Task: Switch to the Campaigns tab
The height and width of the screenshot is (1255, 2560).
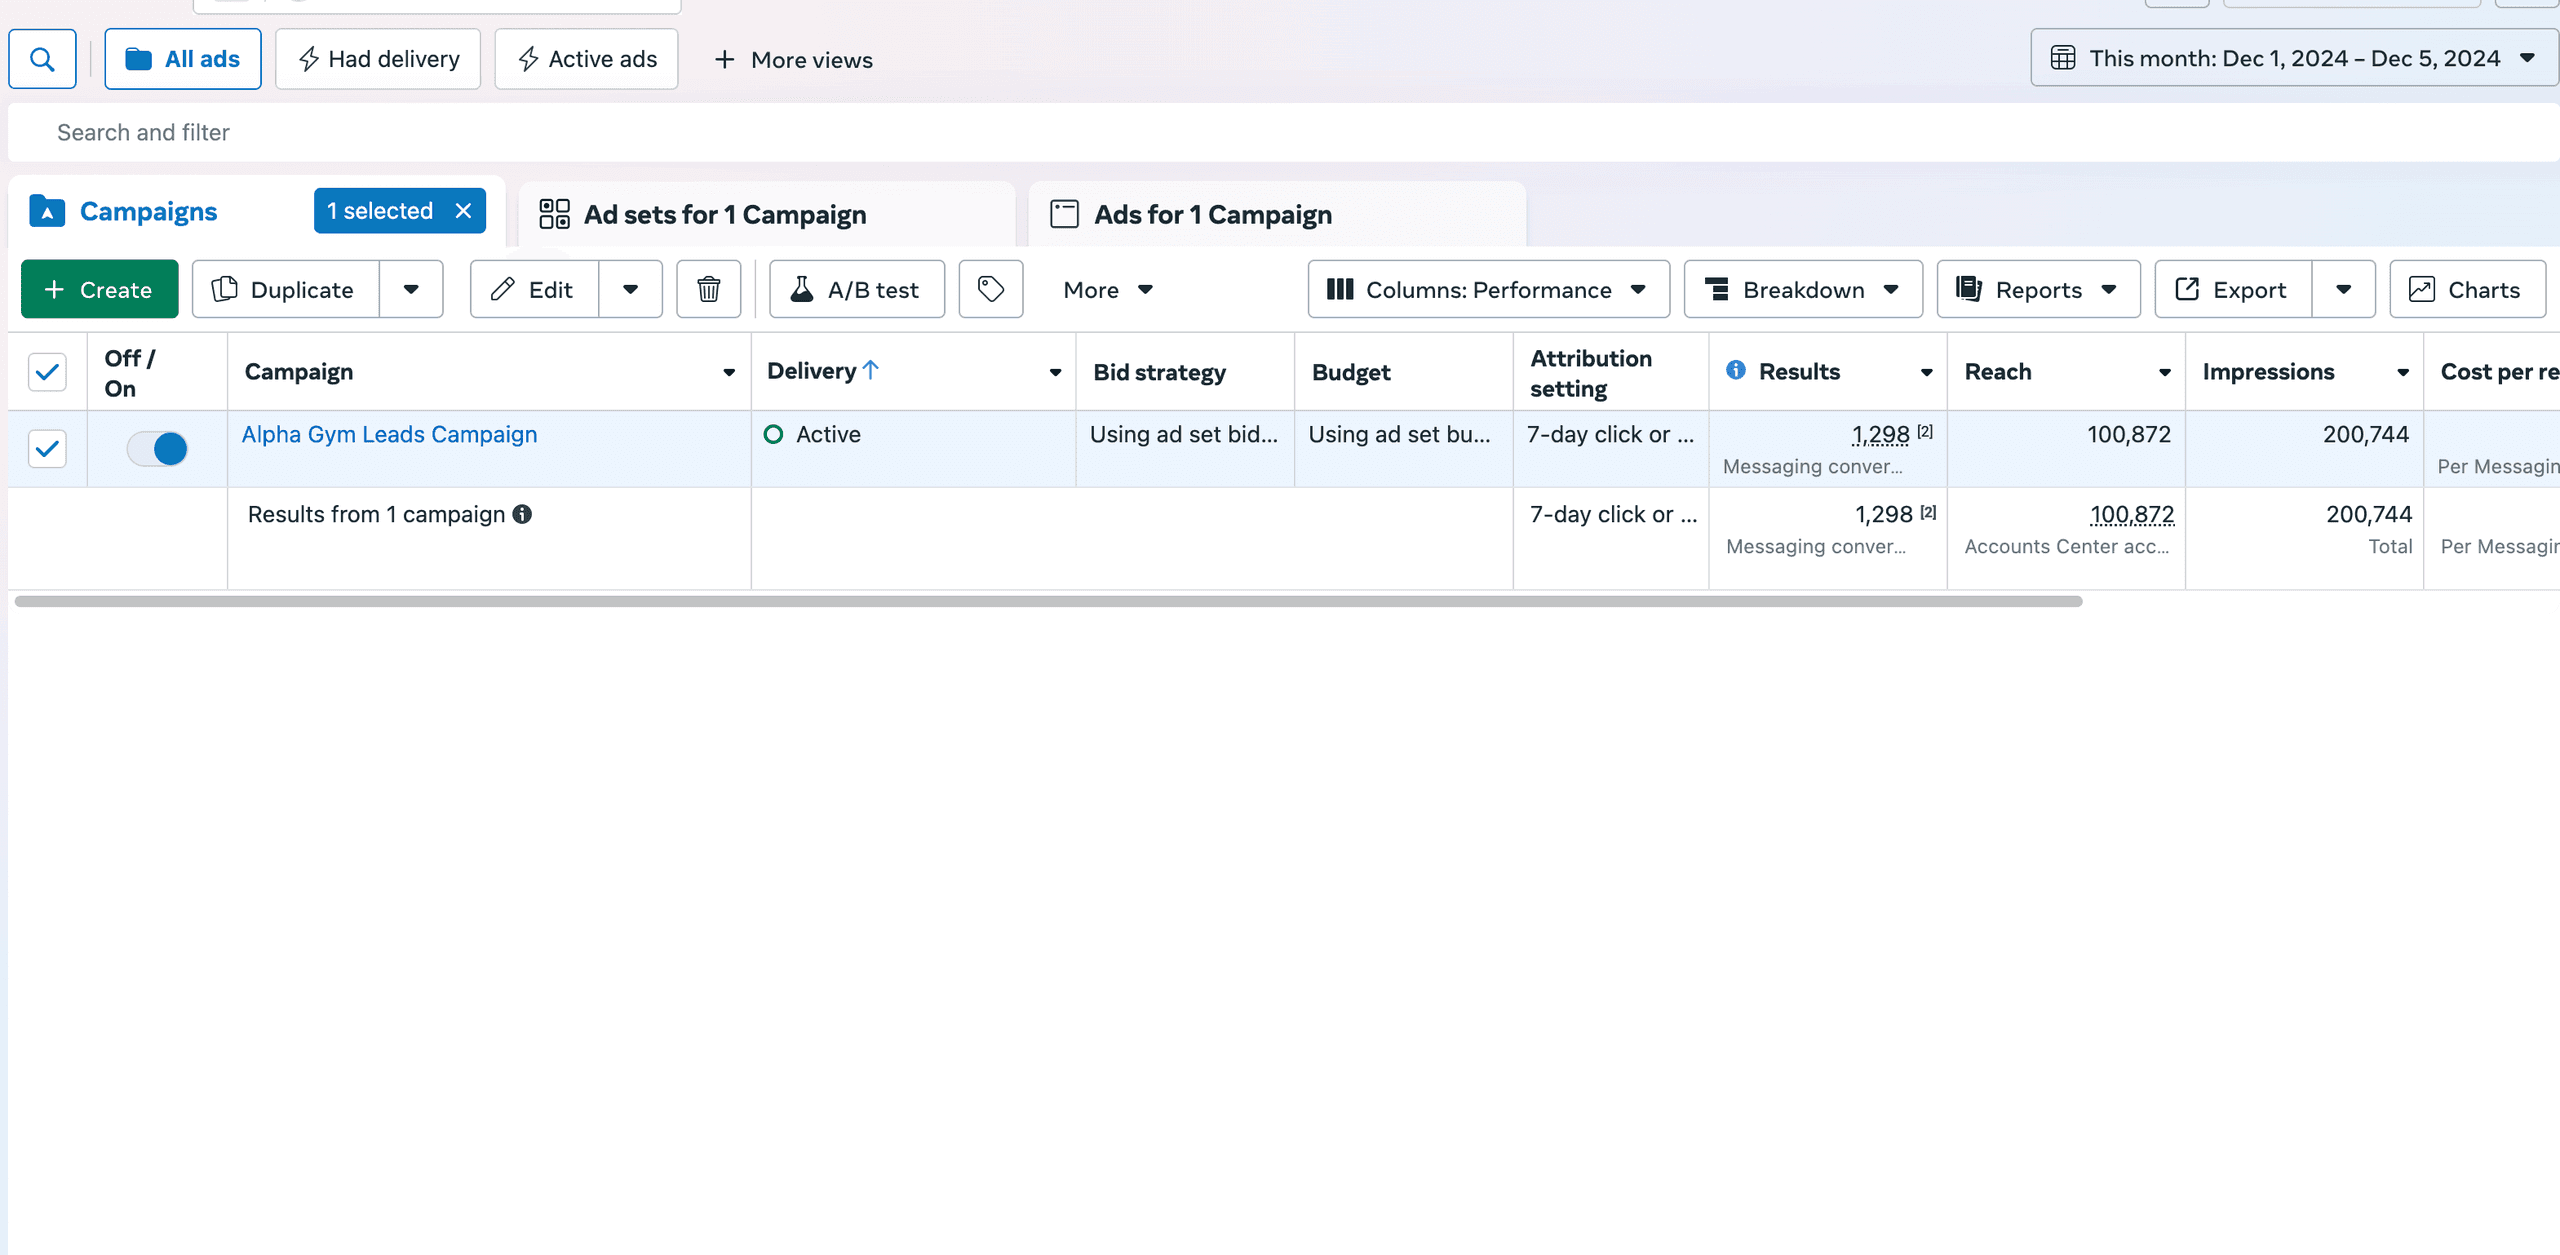Action: 148,212
